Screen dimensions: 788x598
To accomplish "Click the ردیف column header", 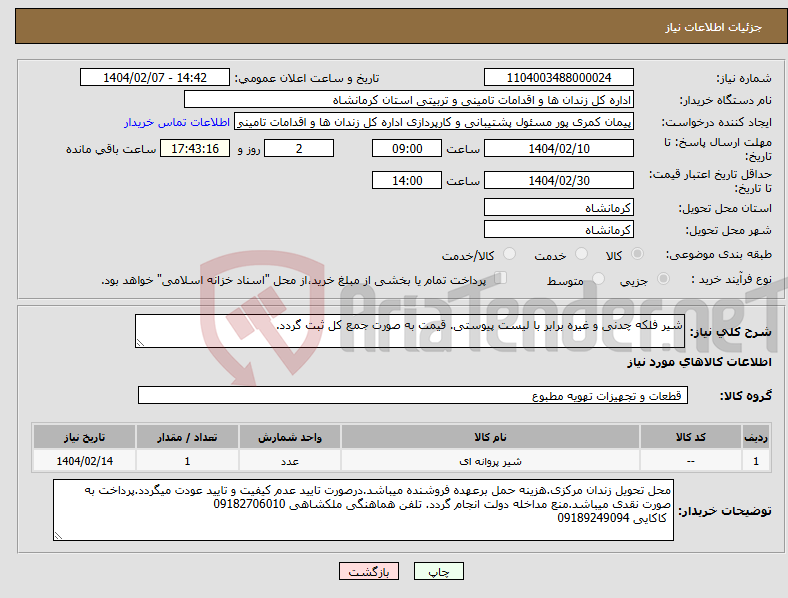I will (756, 437).
